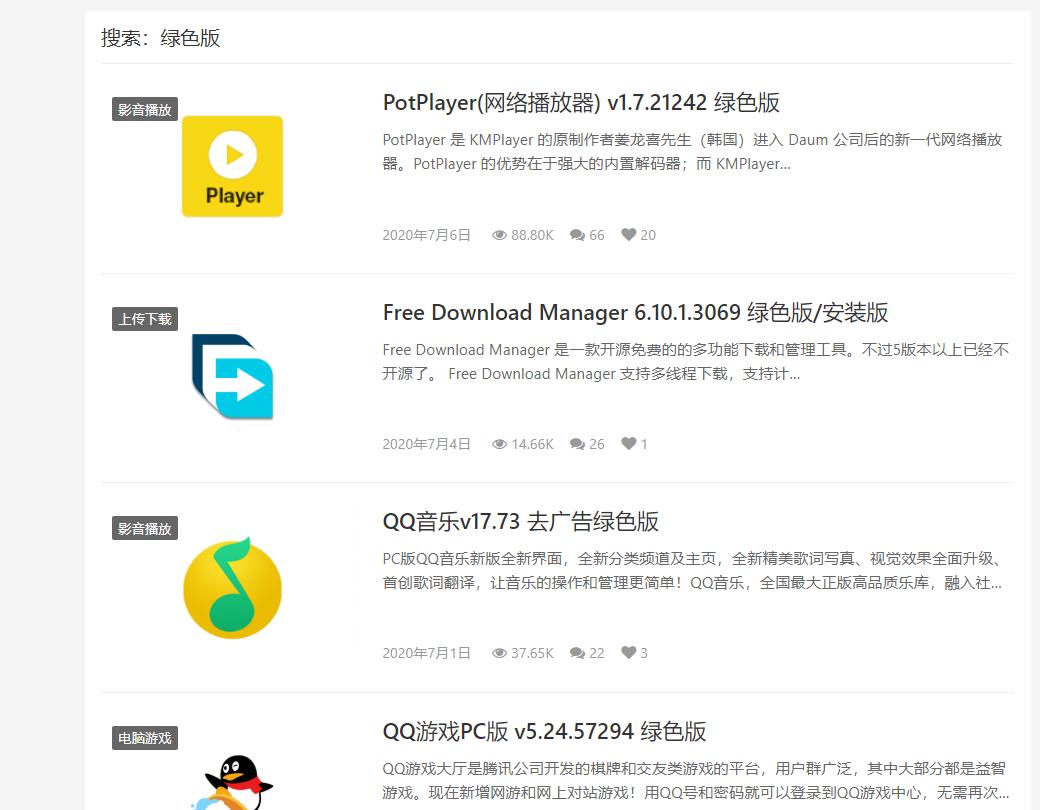Click the comment icon showing 66 comments
The height and width of the screenshot is (810, 1040).
click(x=575, y=234)
